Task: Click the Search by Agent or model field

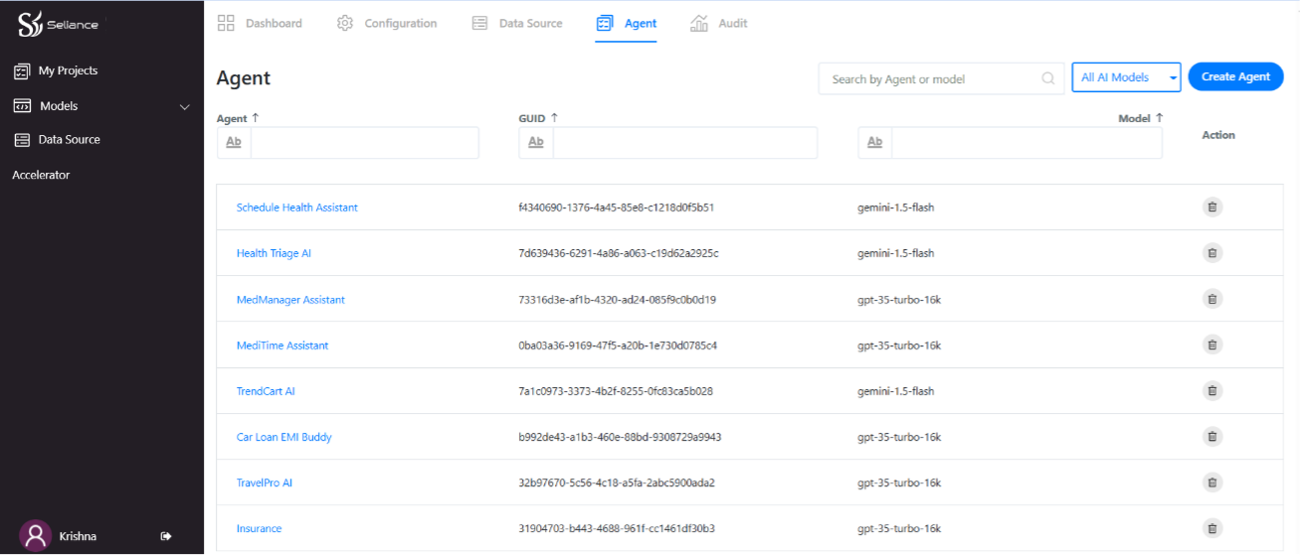Action: point(930,79)
